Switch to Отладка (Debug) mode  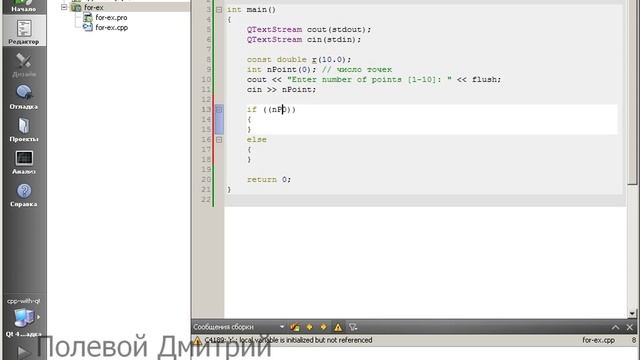coord(24,97)
